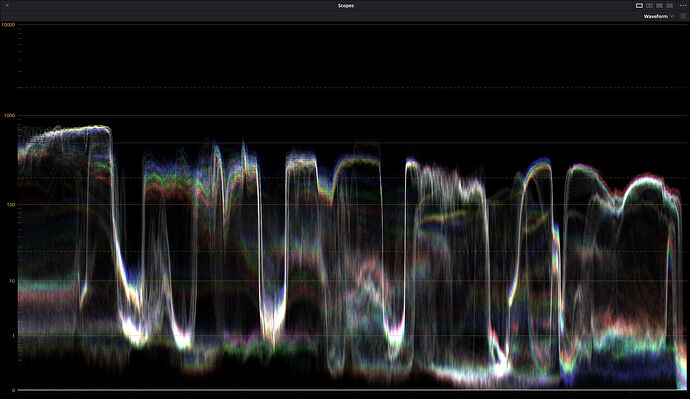Open the three-dot scopes options menu
The width and height of the screenshot is (690, 399).
[x=683, y=6]
